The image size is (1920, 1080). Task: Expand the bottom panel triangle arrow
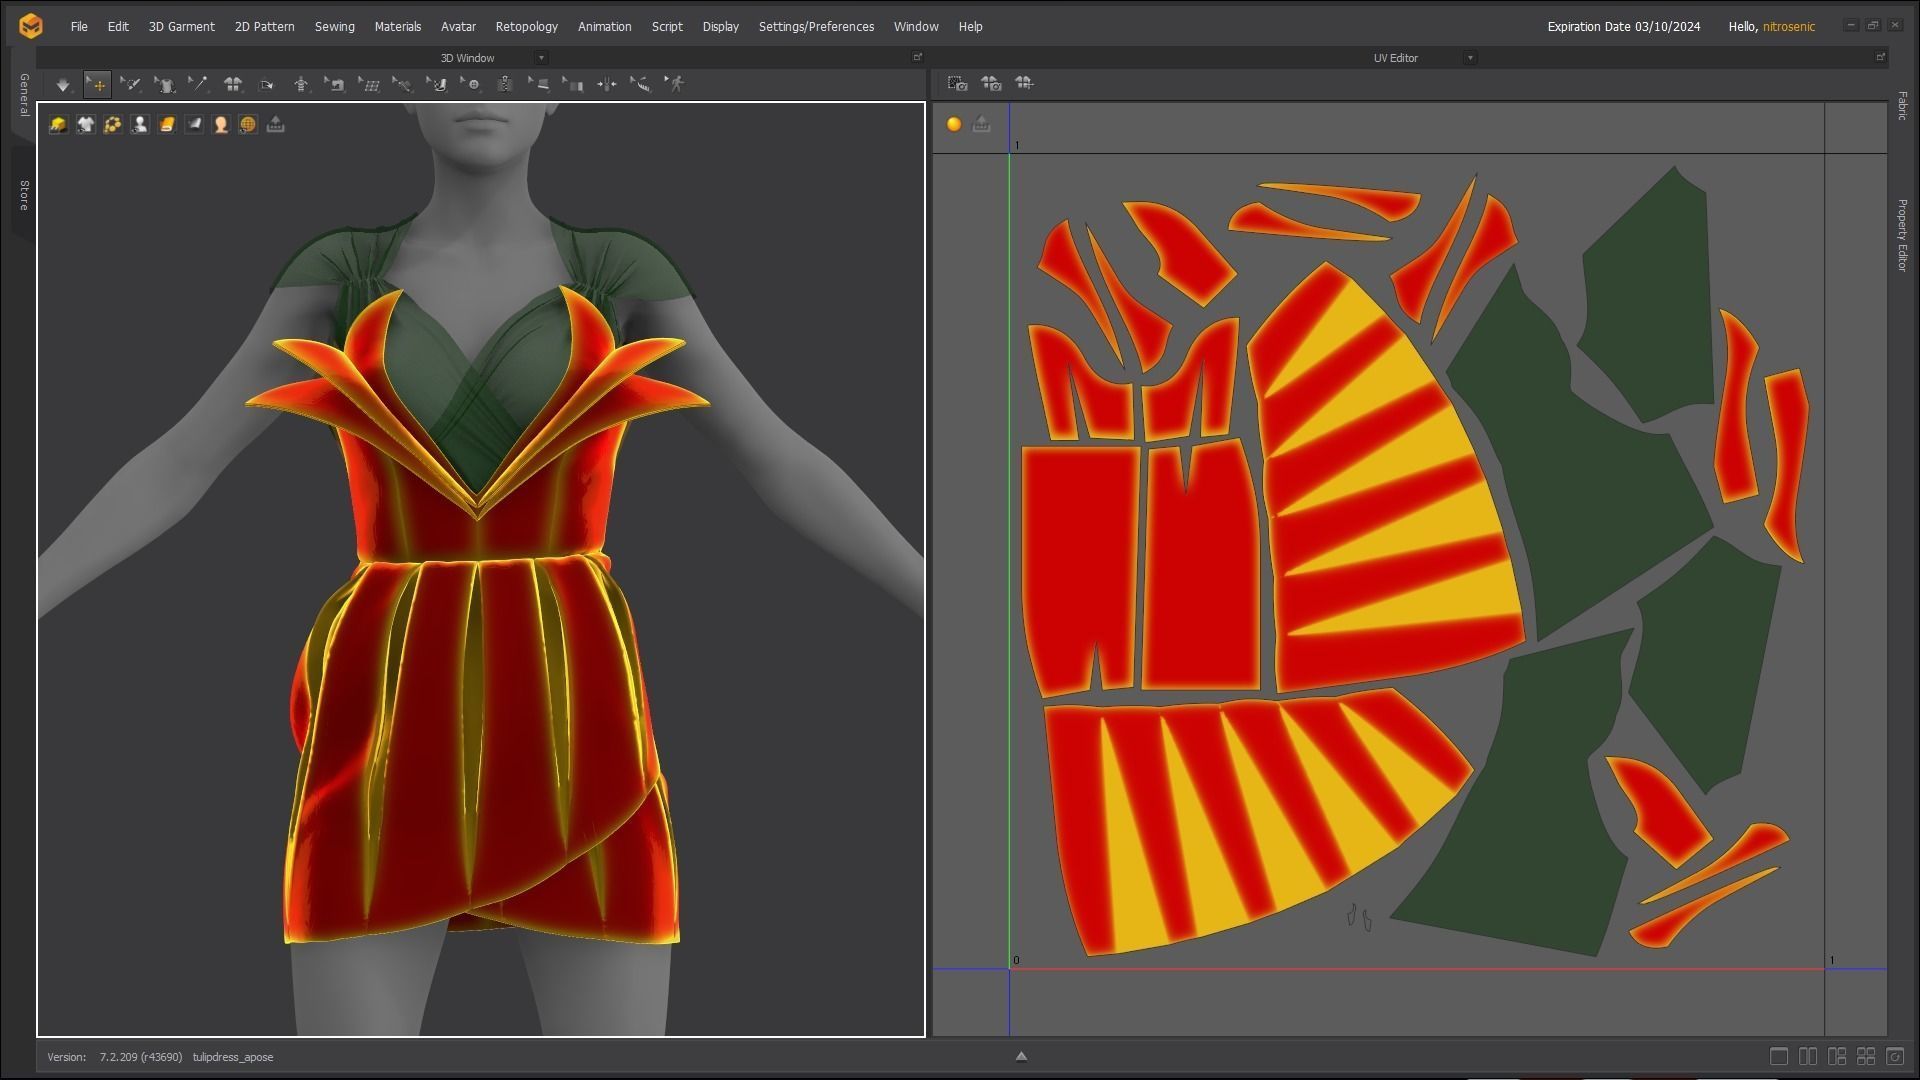tap(1021, 1056)
